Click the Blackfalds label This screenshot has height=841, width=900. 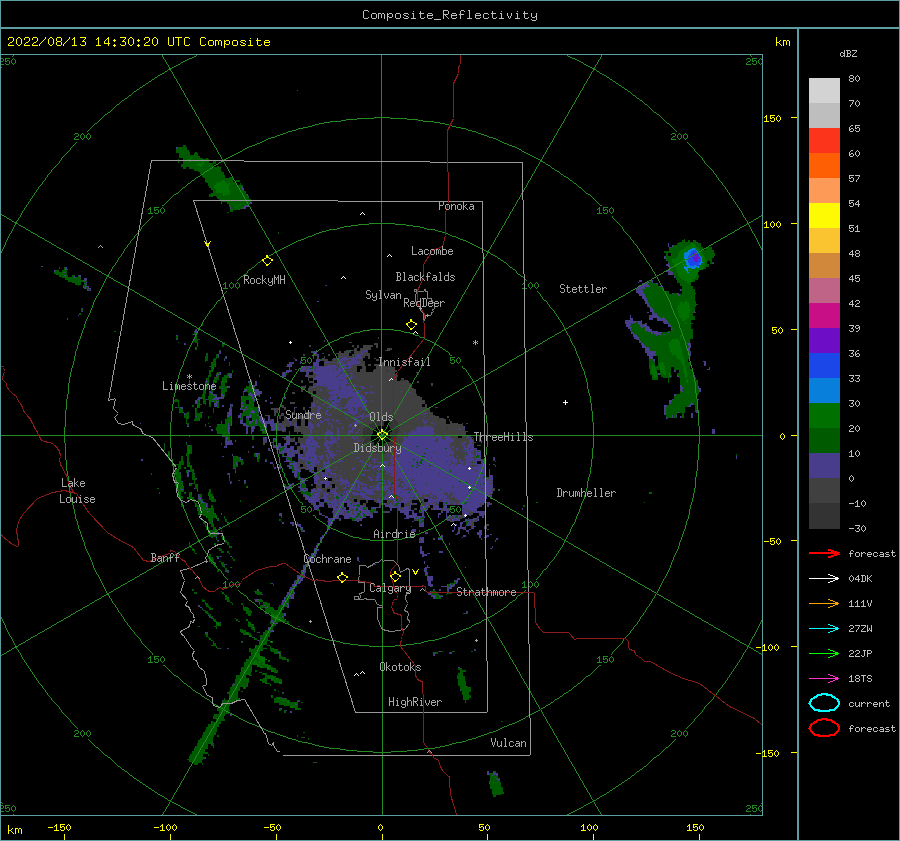click(x=425, y=277)
